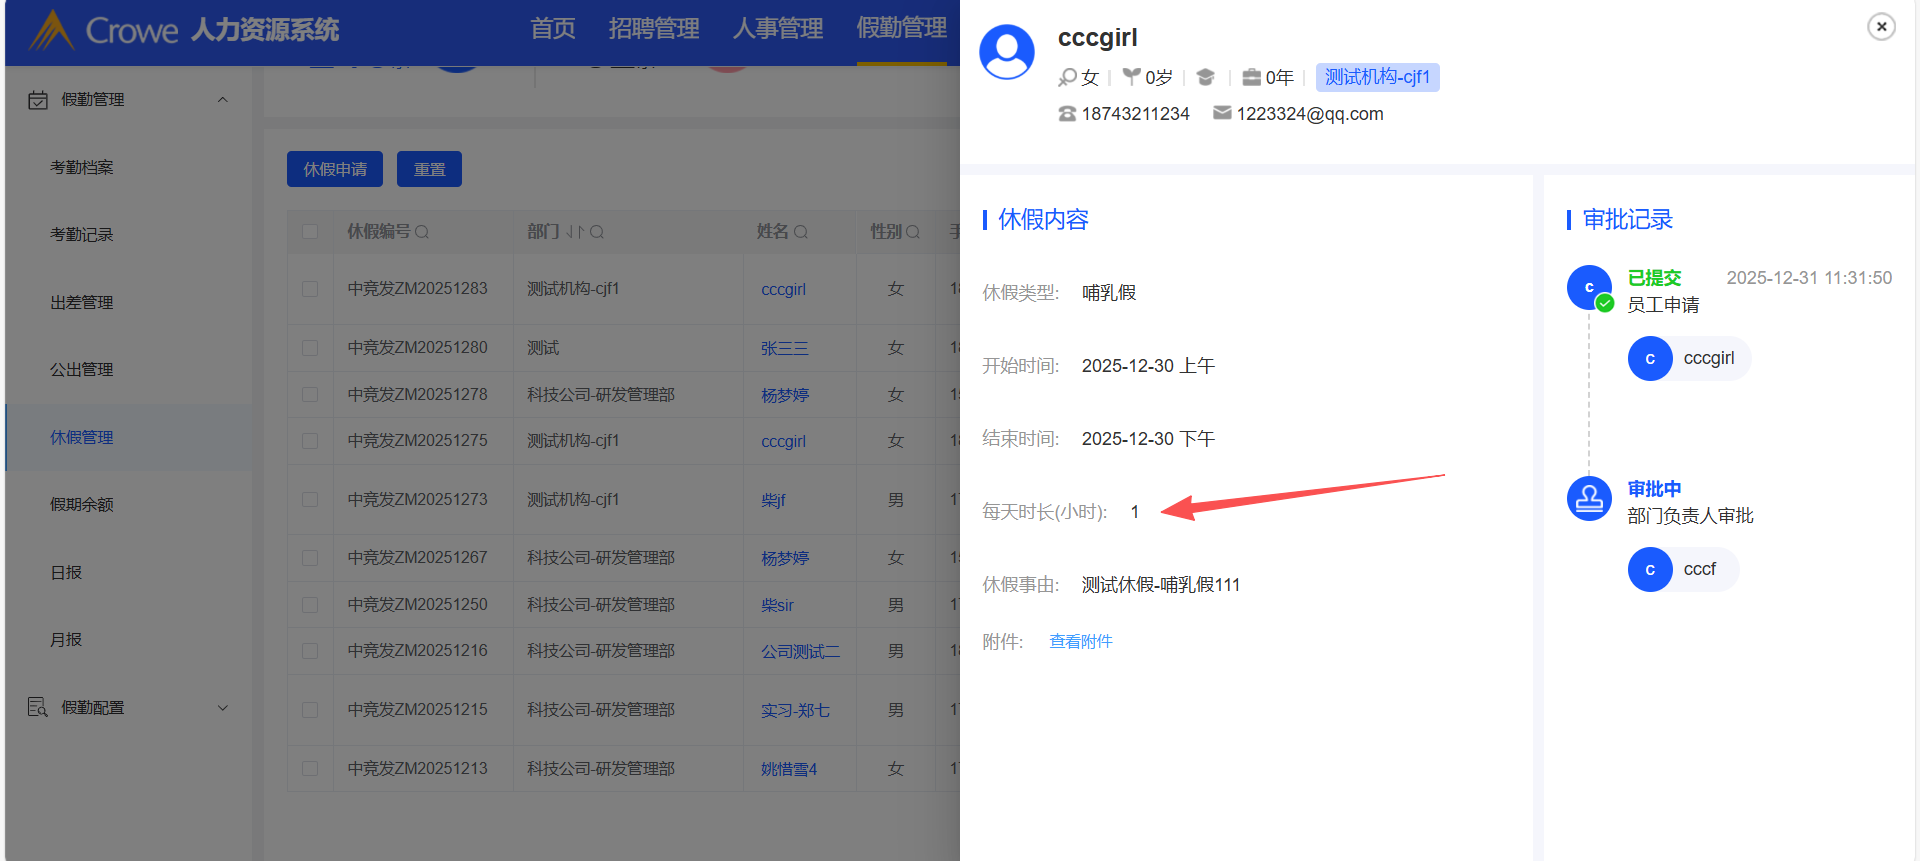Viewport: 1920px width, 861px height.
Task: Click the search icon beside 性别 column
Action: coord(913,232)
